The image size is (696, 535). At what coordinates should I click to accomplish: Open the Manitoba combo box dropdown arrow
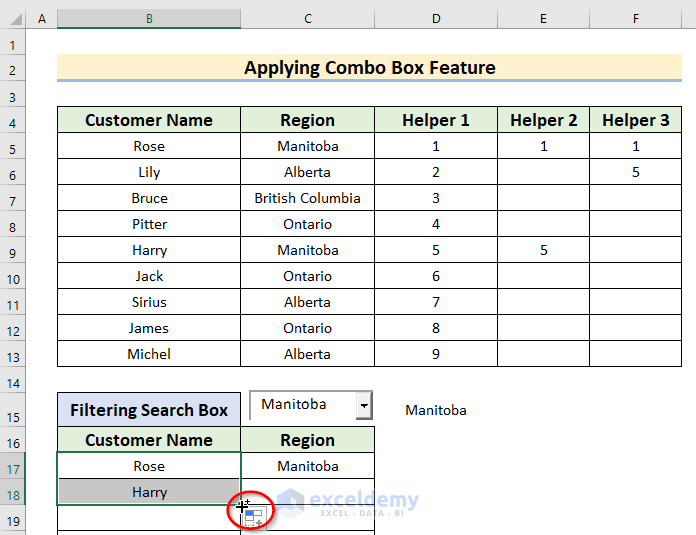364,405
